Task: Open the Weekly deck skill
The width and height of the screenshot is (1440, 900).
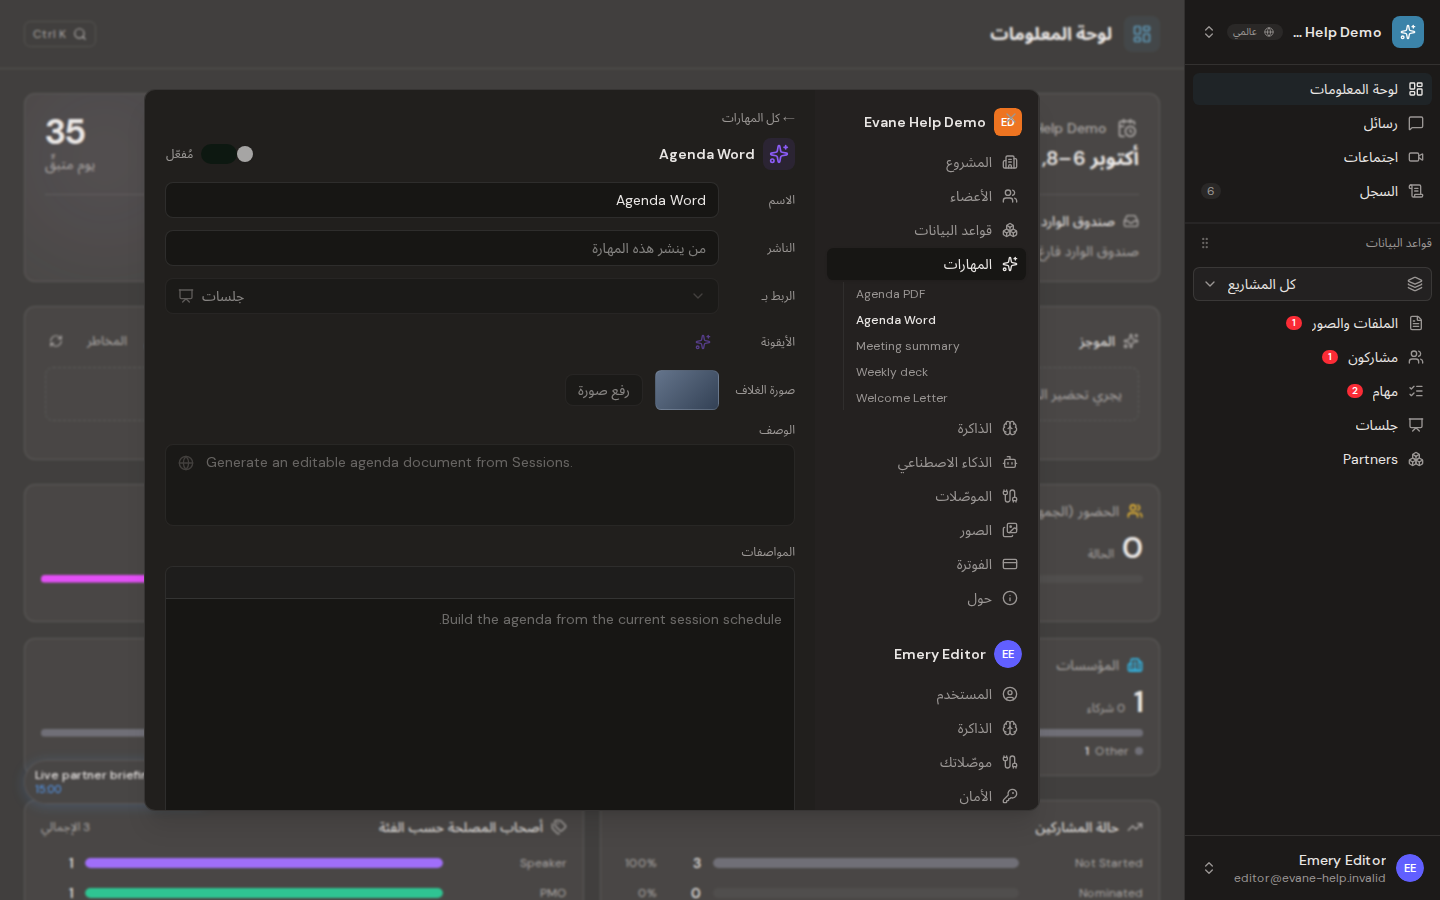Action: click(x=892, y=372)
